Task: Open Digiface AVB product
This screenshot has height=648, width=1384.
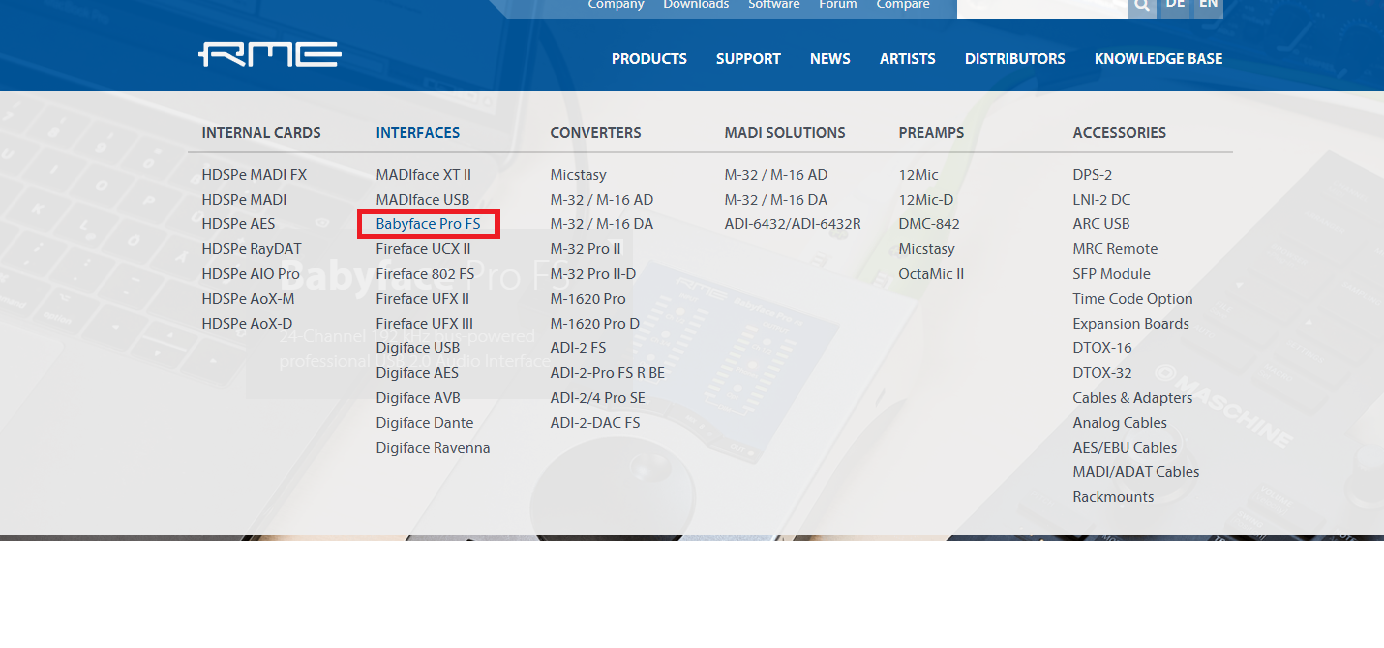Action: (x=418, y=398)
